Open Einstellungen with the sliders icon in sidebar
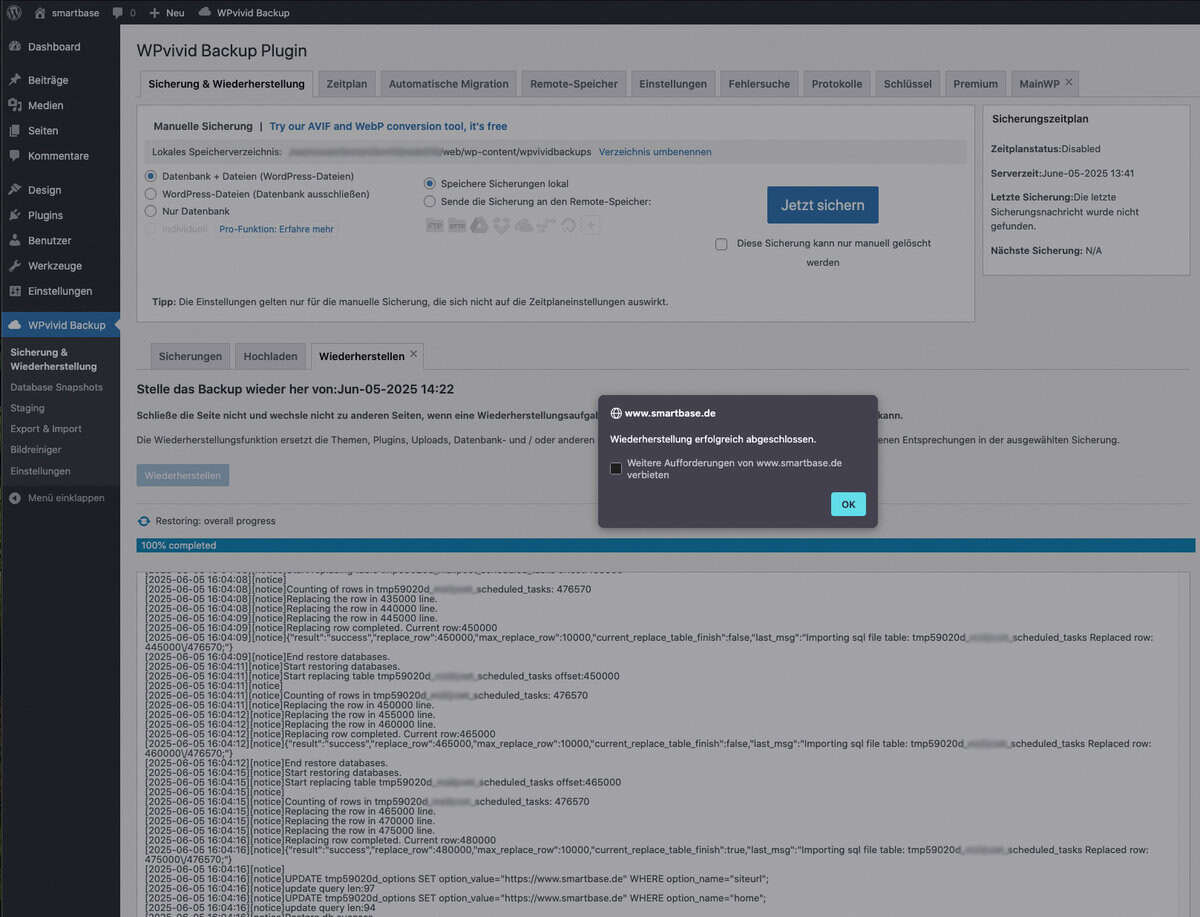Image resolution: width=1200 pixels, height=917 pixels. coord(60,291)
